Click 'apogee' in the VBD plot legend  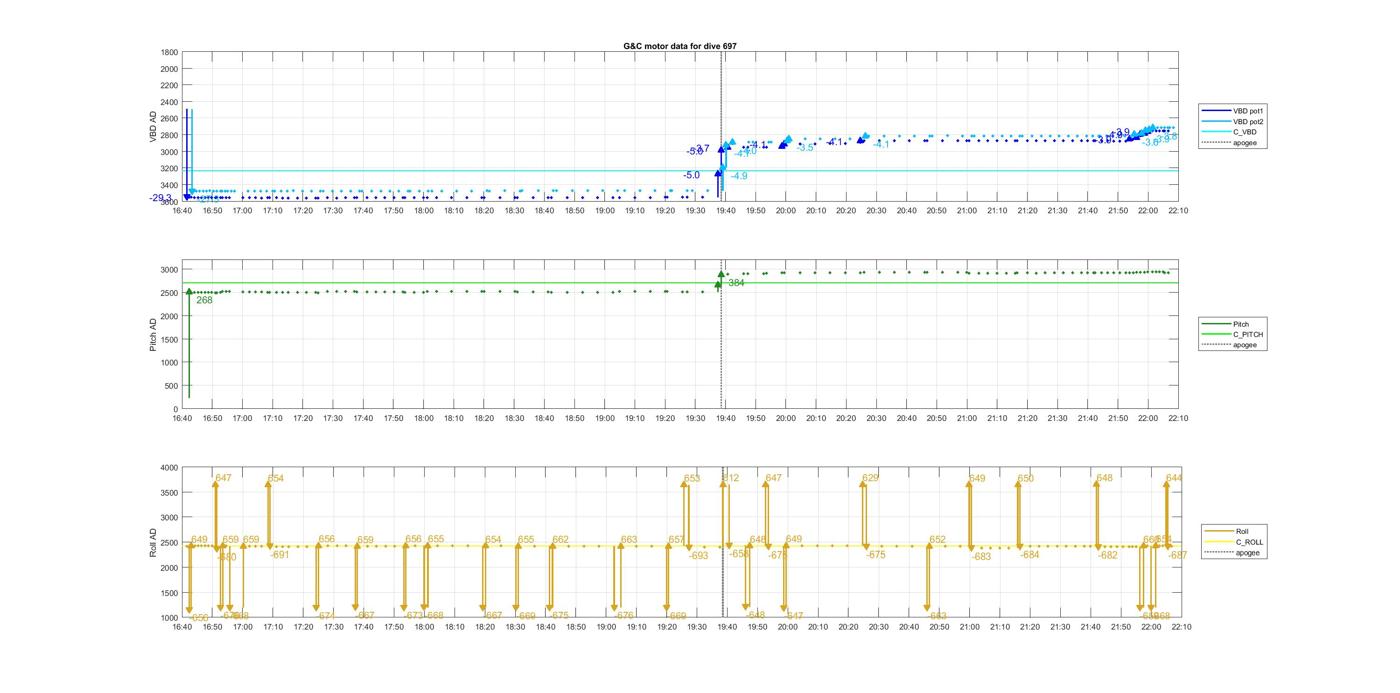pos(1231,143)
